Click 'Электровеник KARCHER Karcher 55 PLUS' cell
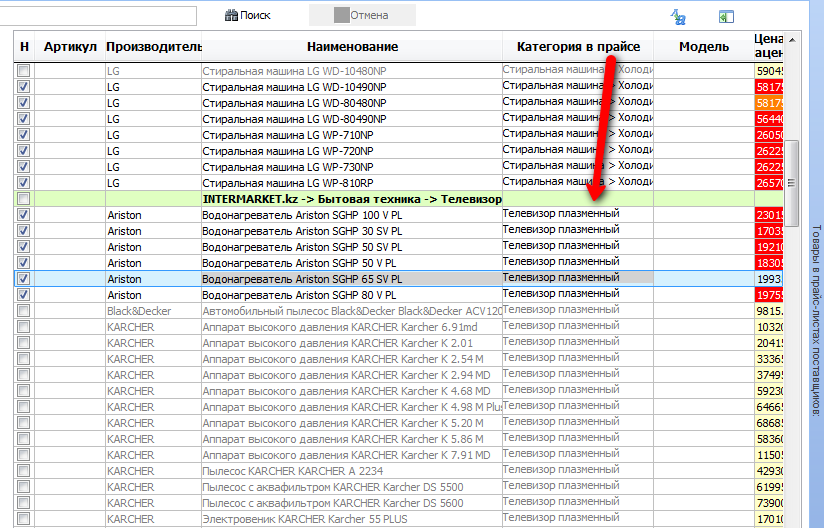The width and height of the screenshot is (824, 528). coord(352,519)
